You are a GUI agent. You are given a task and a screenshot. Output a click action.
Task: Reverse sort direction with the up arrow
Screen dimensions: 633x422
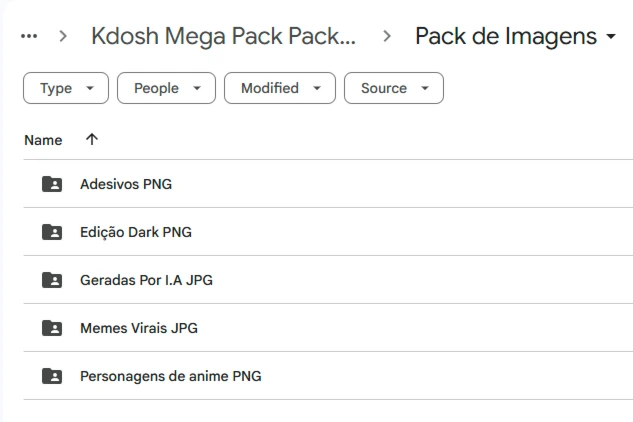coord(92,139)
